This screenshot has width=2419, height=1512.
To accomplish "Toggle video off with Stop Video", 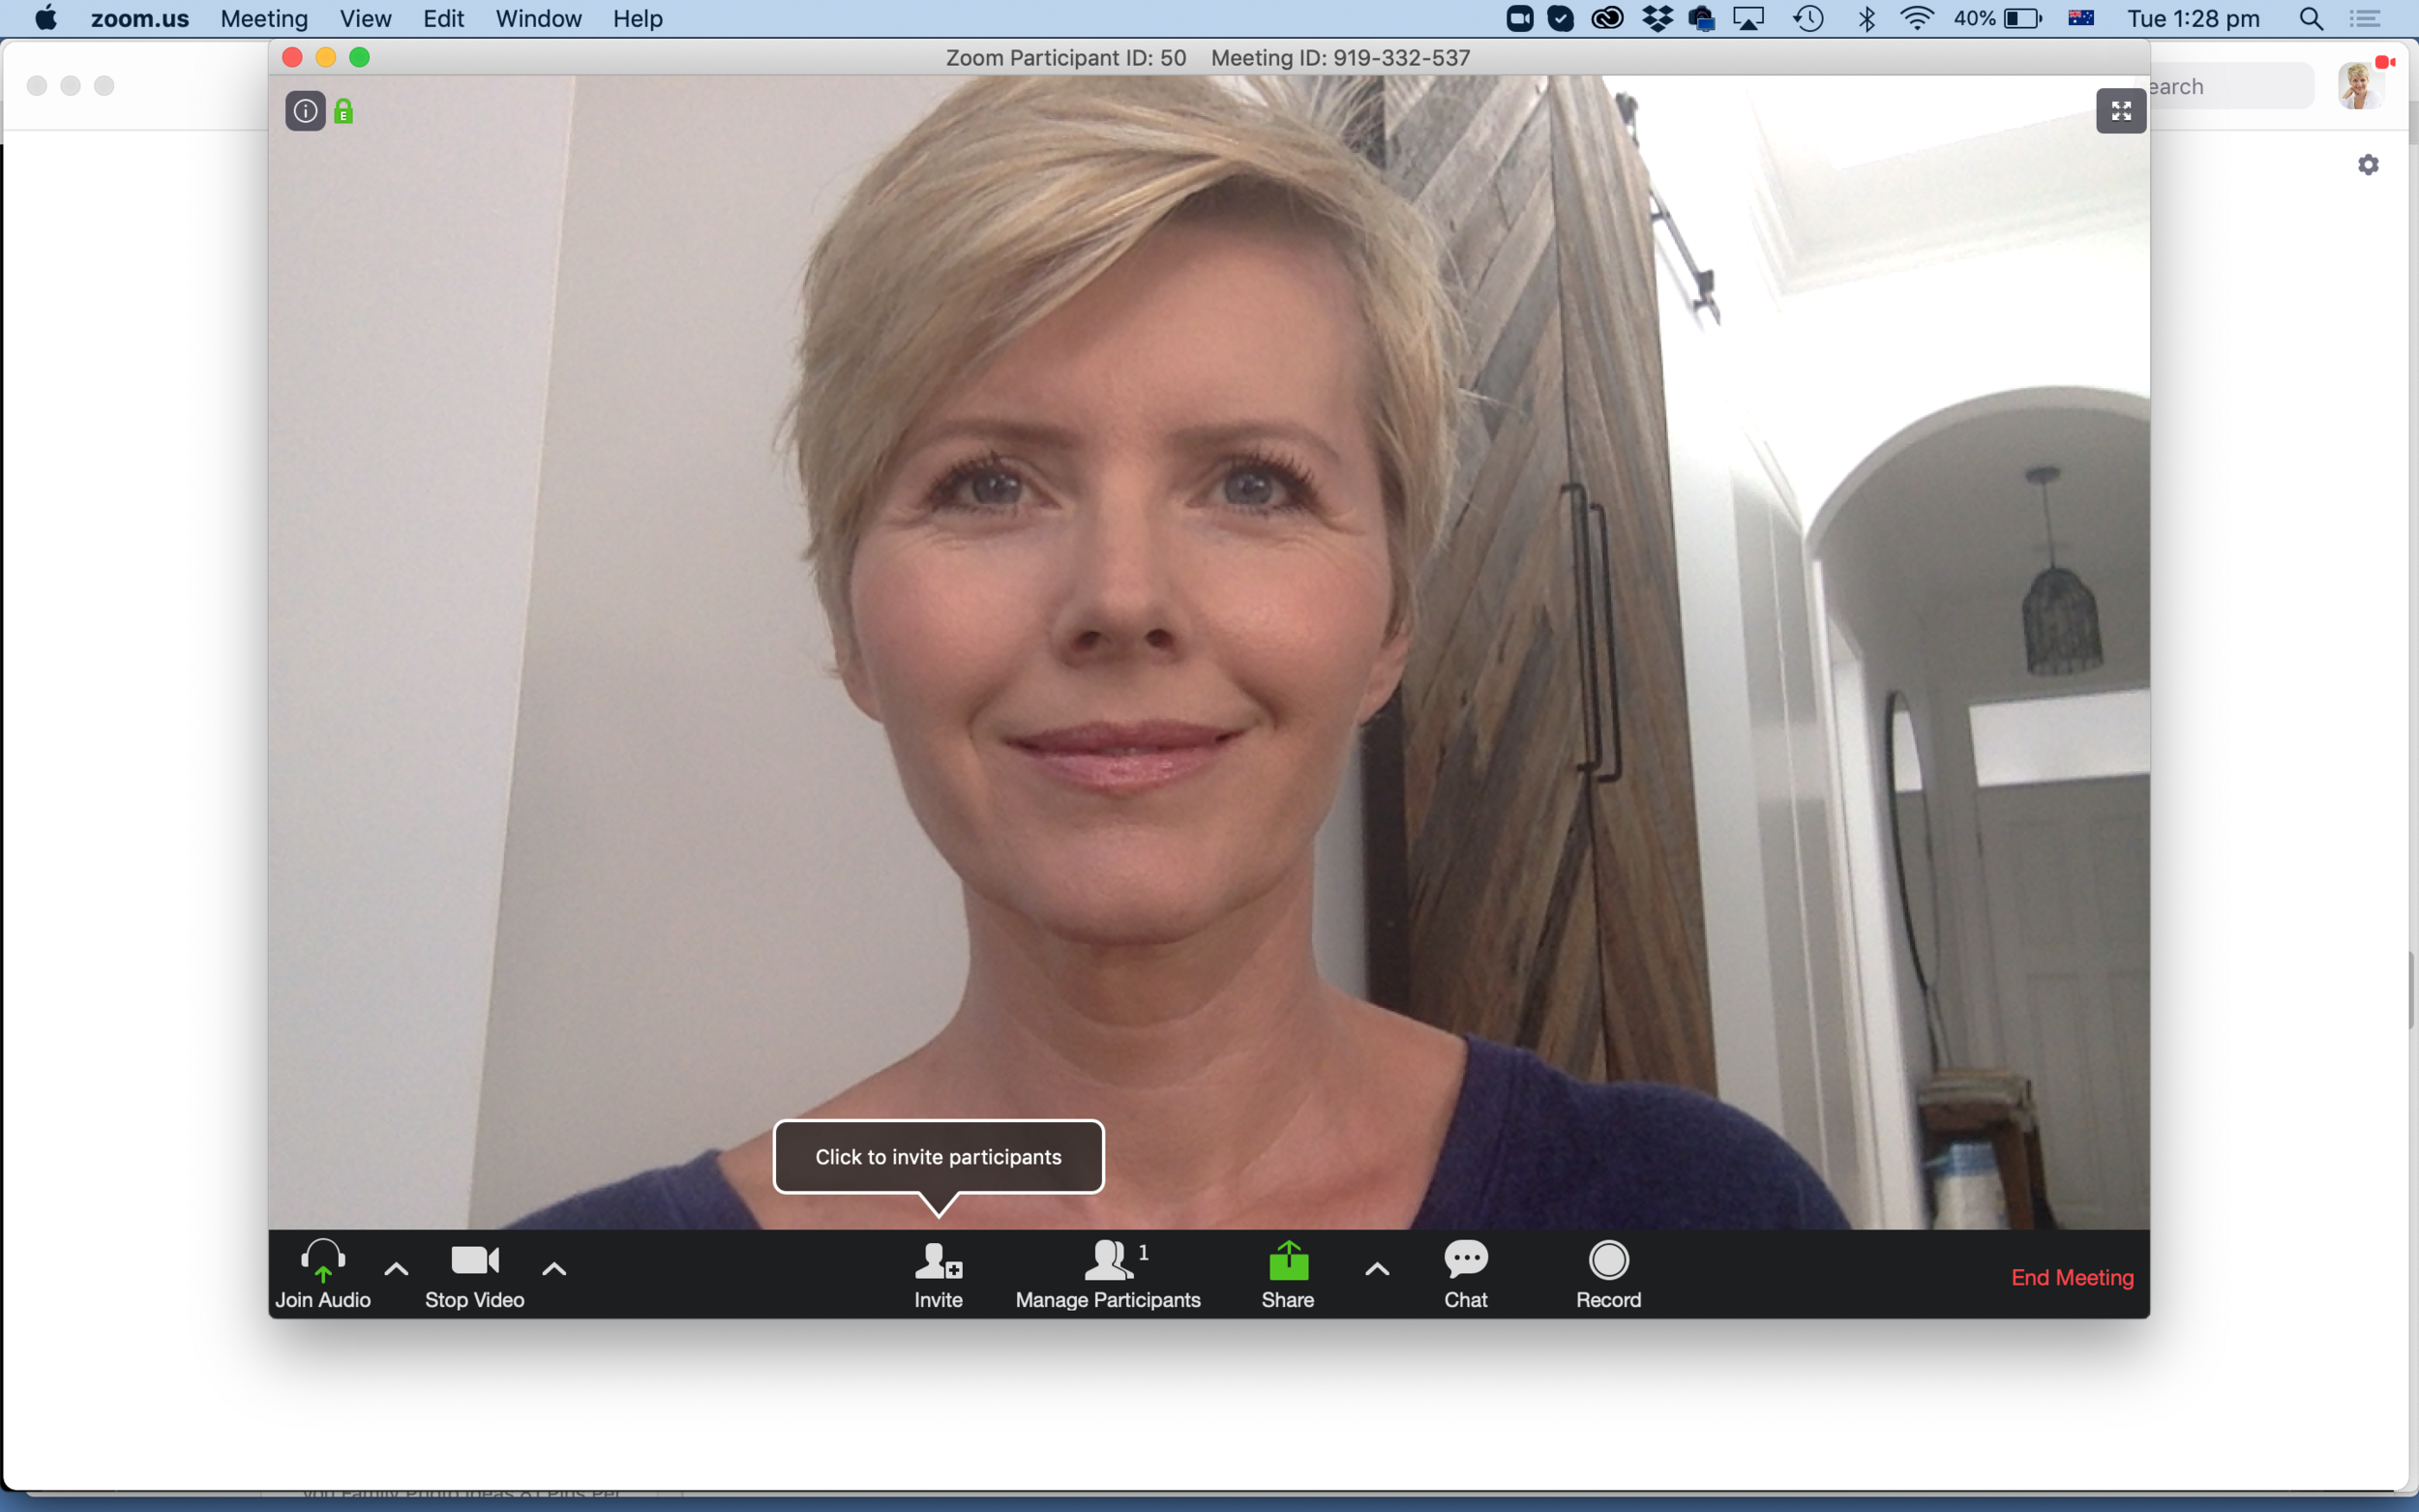I will tap(474, 1275).
